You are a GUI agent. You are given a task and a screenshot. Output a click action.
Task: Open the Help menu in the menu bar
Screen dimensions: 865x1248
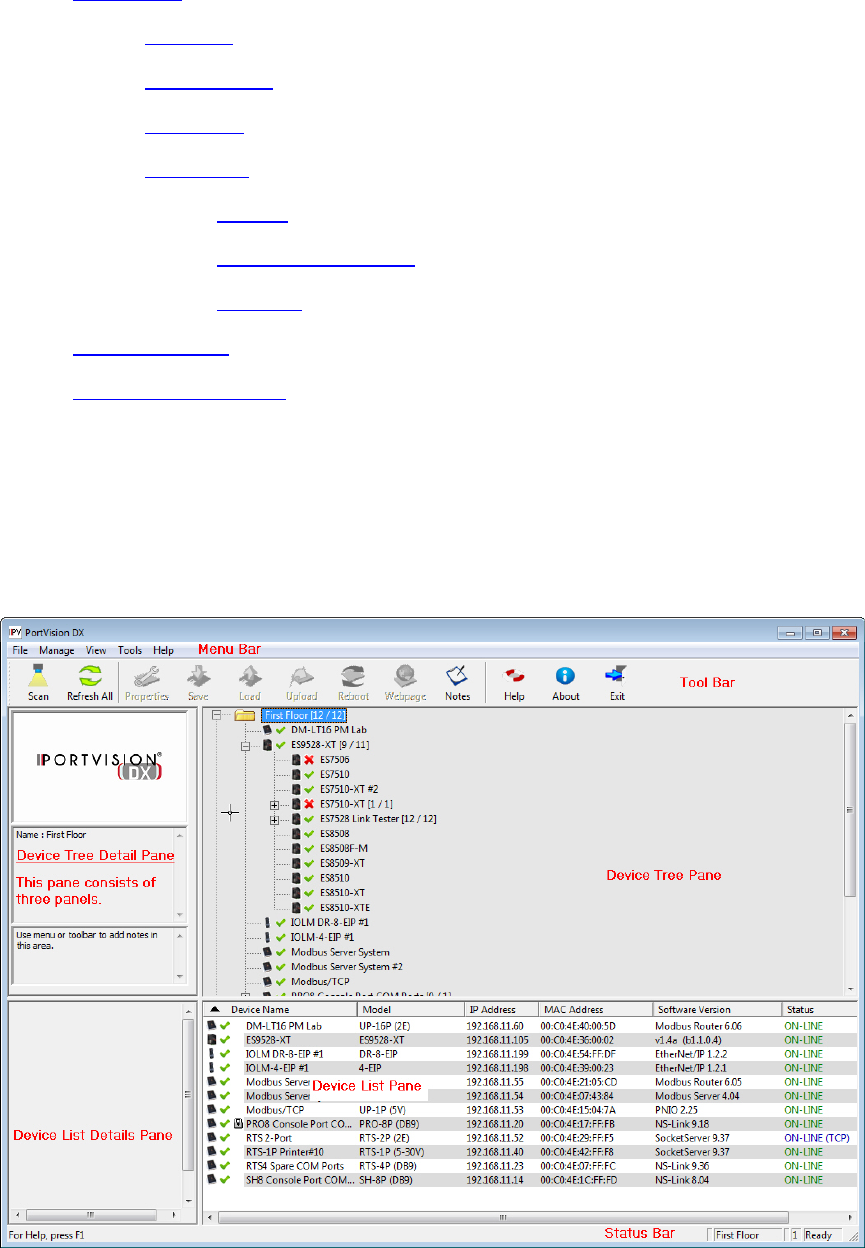[163, 650]
